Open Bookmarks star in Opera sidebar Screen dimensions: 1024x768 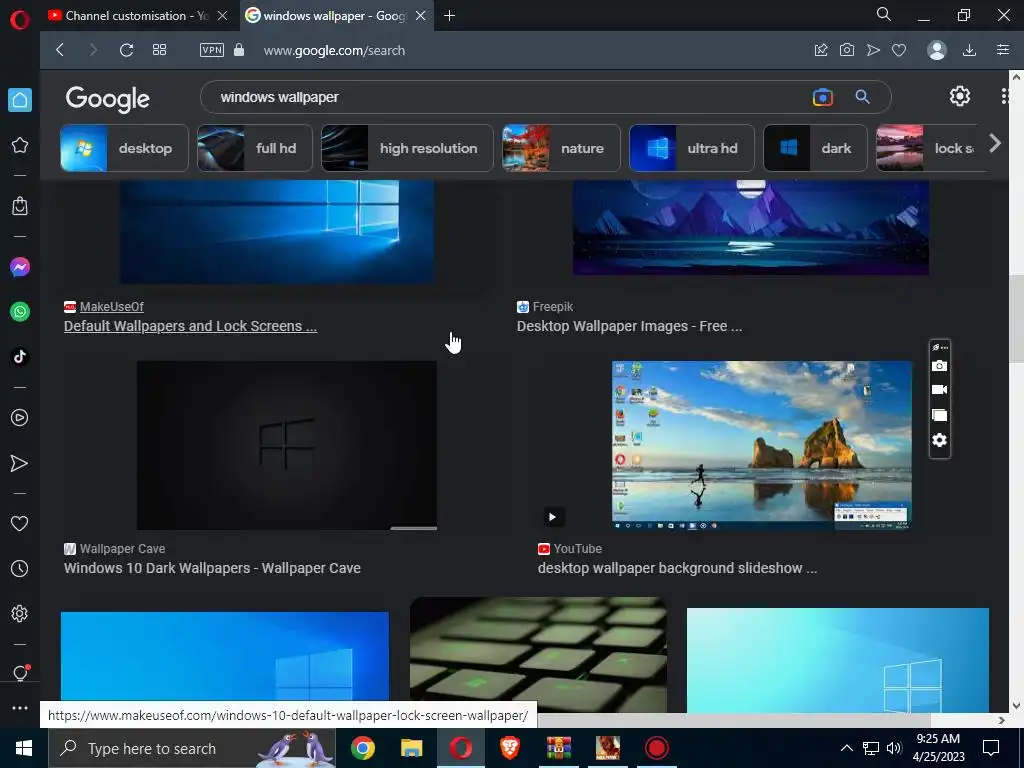20,145
